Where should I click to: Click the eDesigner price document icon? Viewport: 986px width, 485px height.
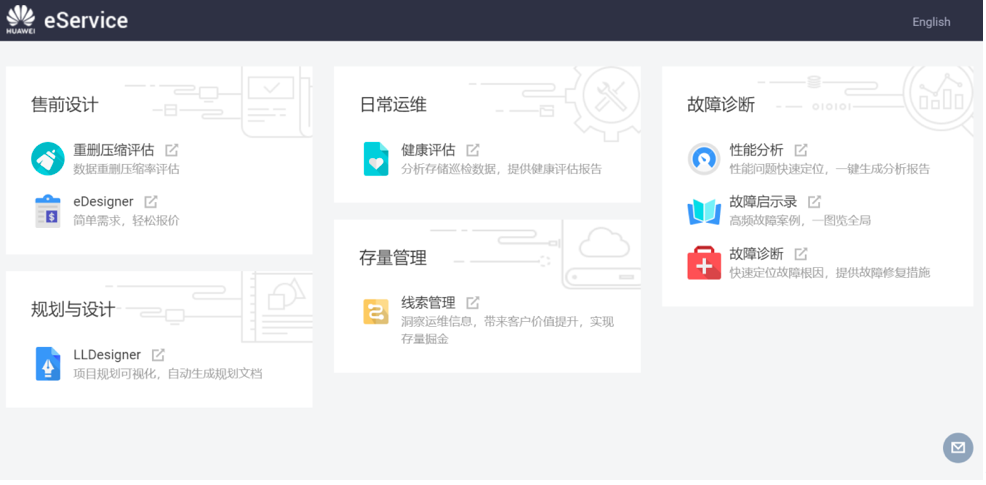point(48,211)
